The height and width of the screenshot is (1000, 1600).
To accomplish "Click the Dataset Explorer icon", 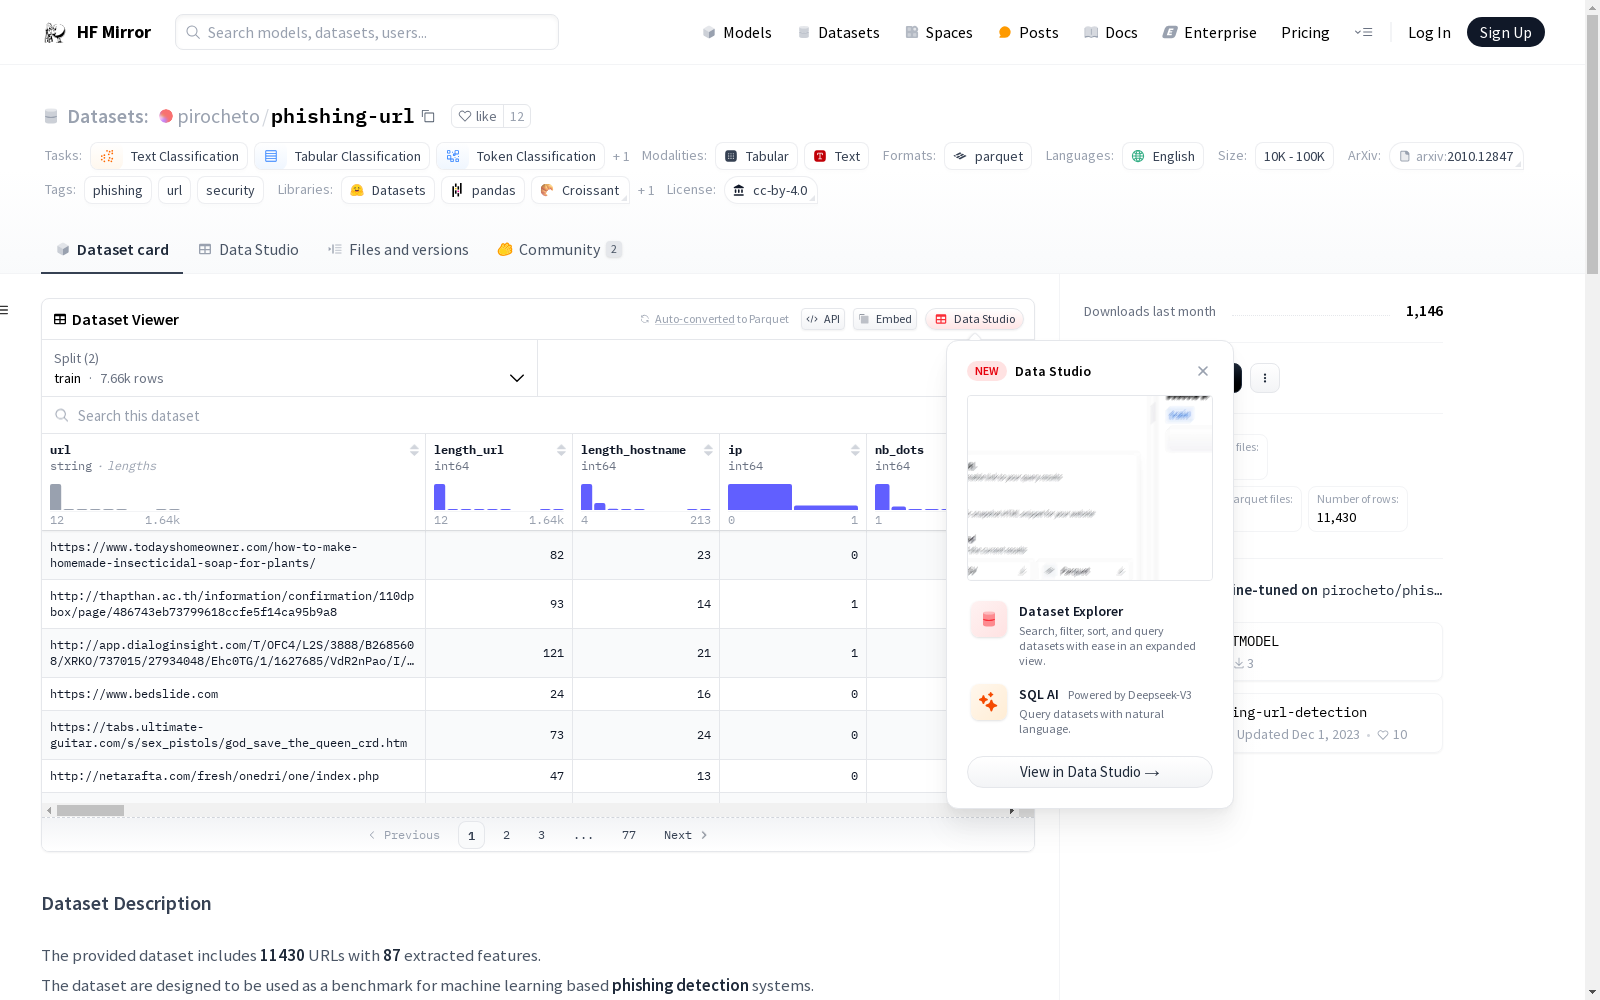I will 989,620.
